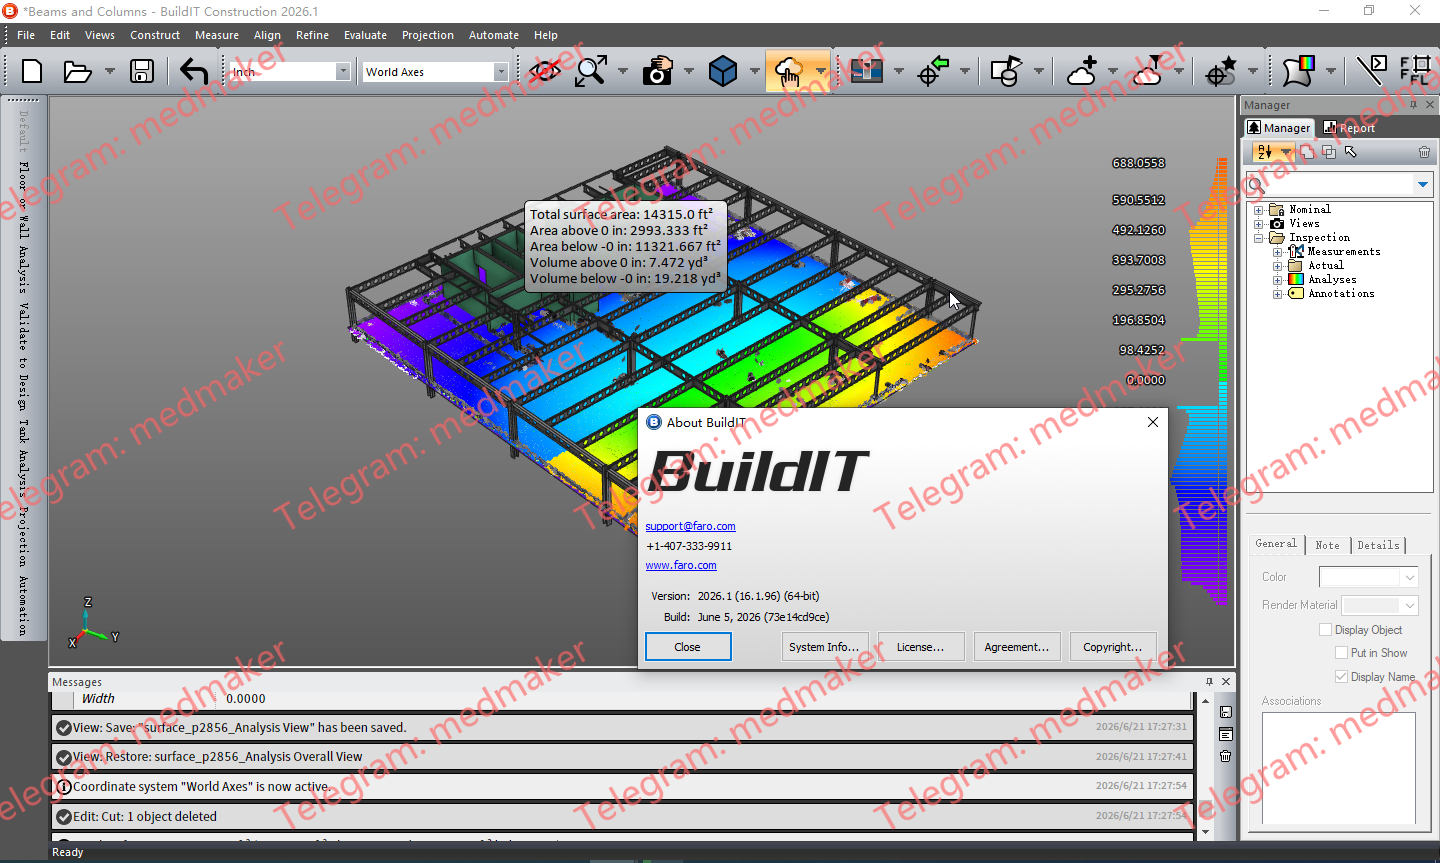The height and width of the screenshot is (863, 1440).
Task: Click the Associations list box
Action: pyautogui.click(x=1339, y=767)
